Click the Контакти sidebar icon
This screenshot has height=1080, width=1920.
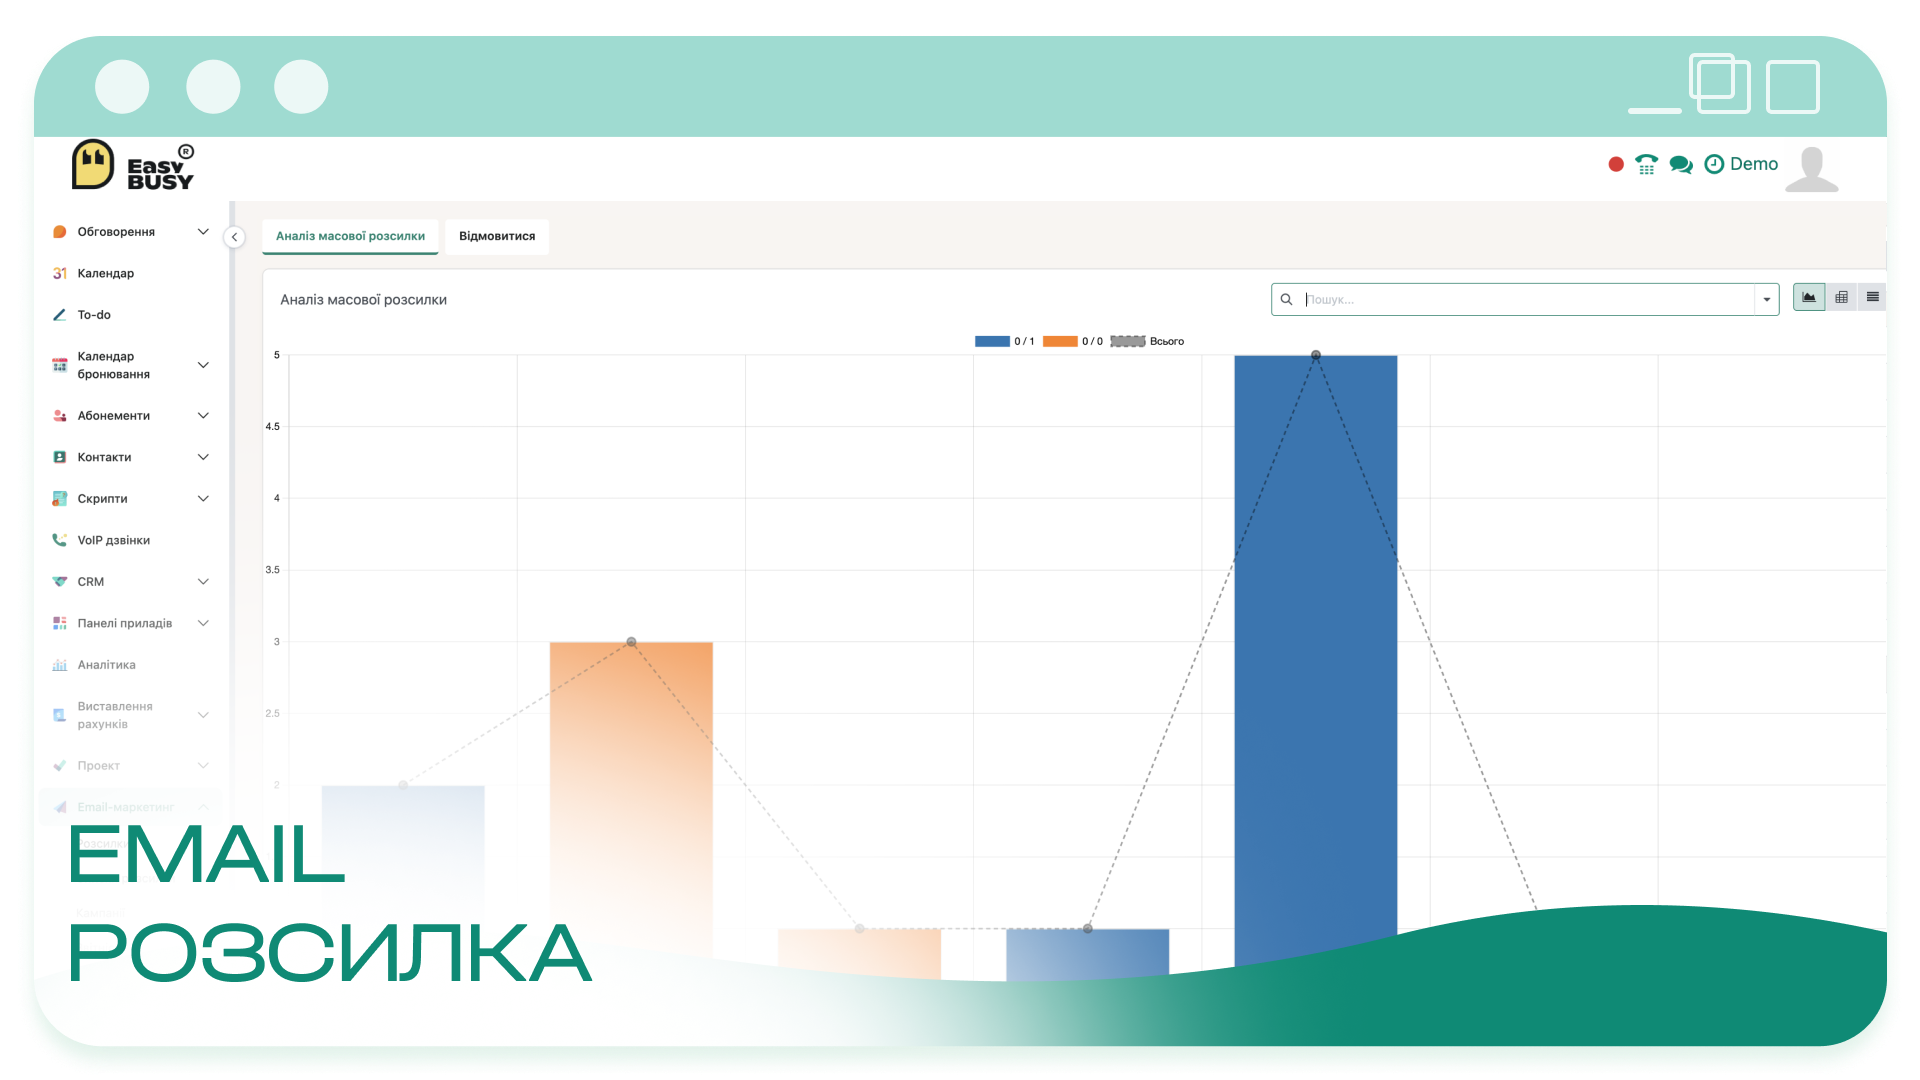tap(59, 457)
